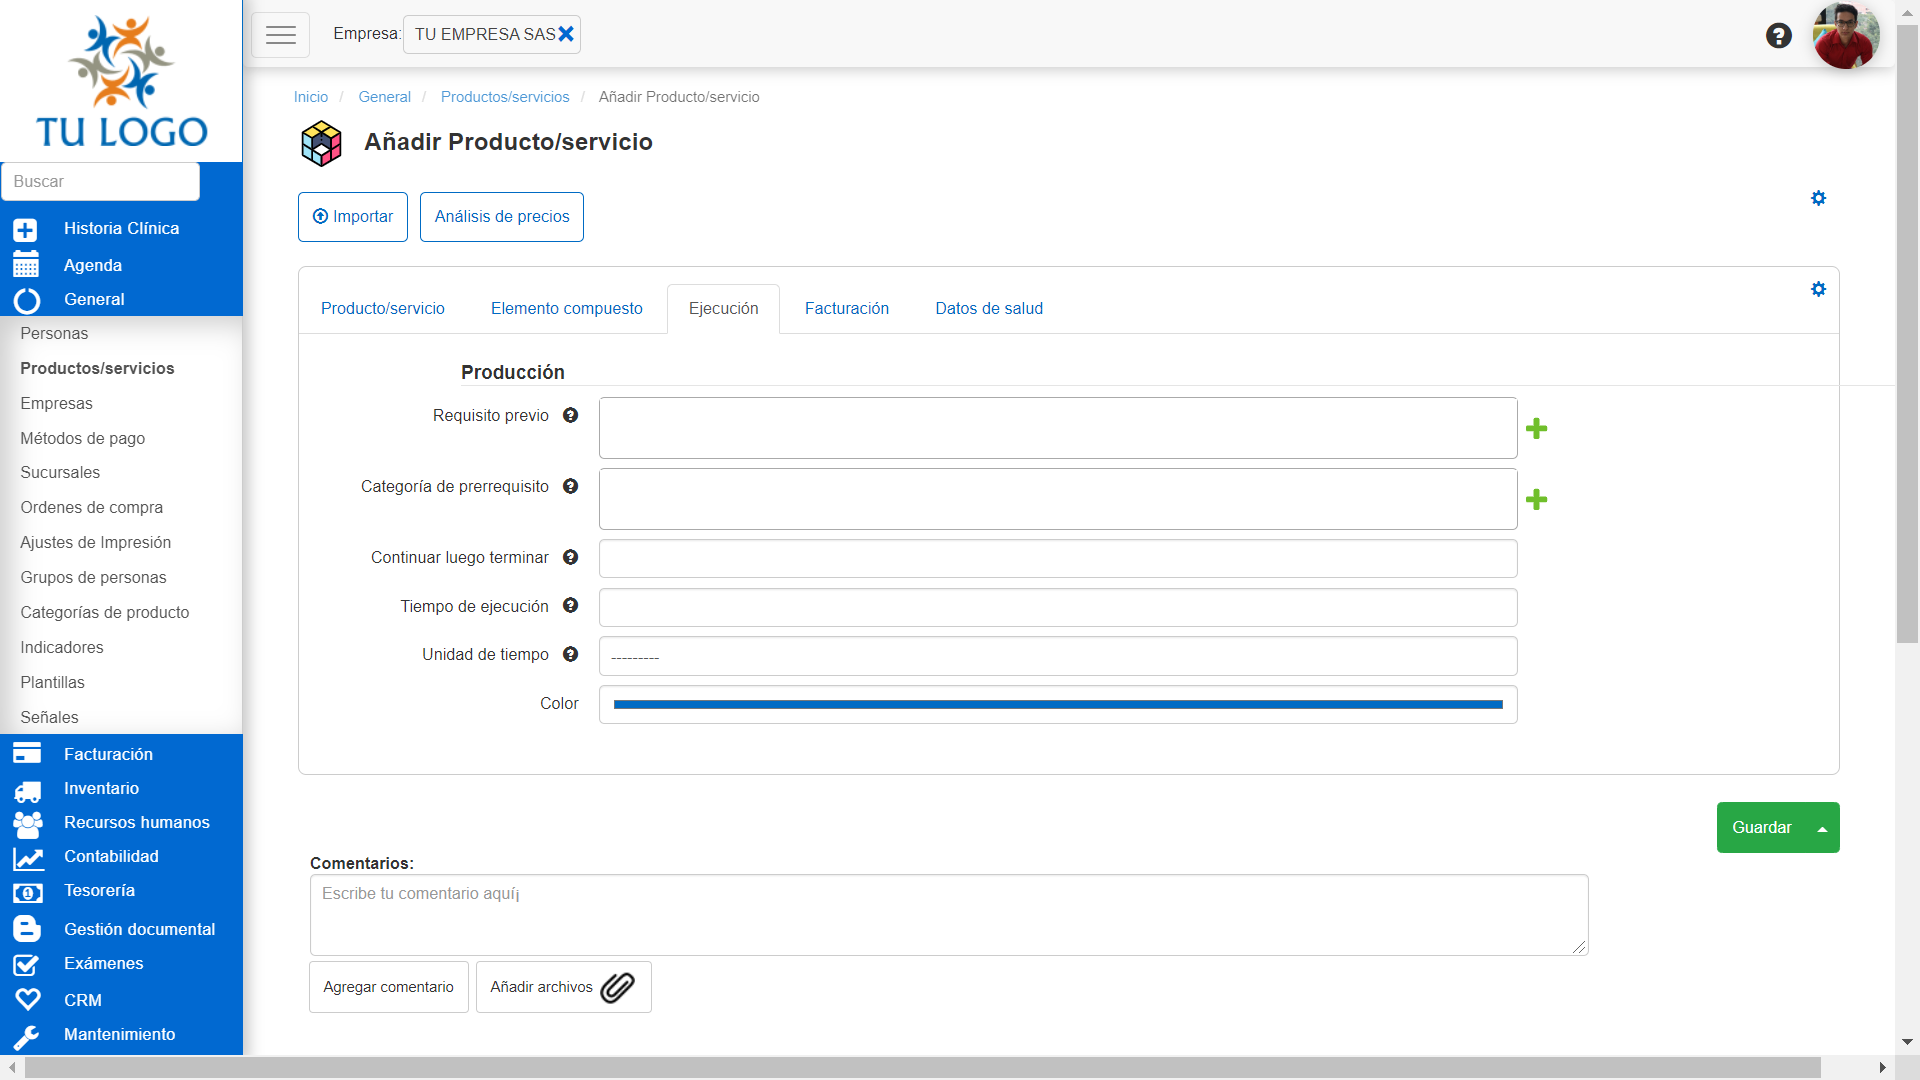Open the blue Color picker swatch

pyautogui.click(x=1057, y=705)
